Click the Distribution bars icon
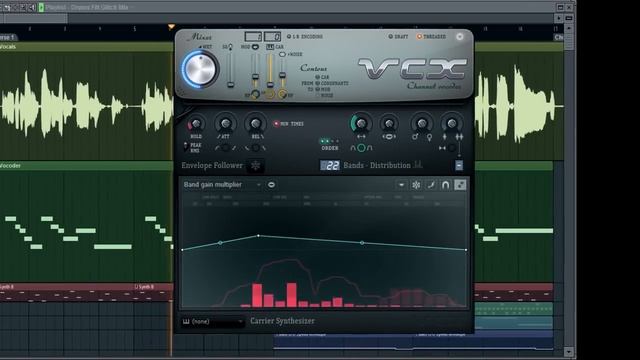 (x=418, y=164)
